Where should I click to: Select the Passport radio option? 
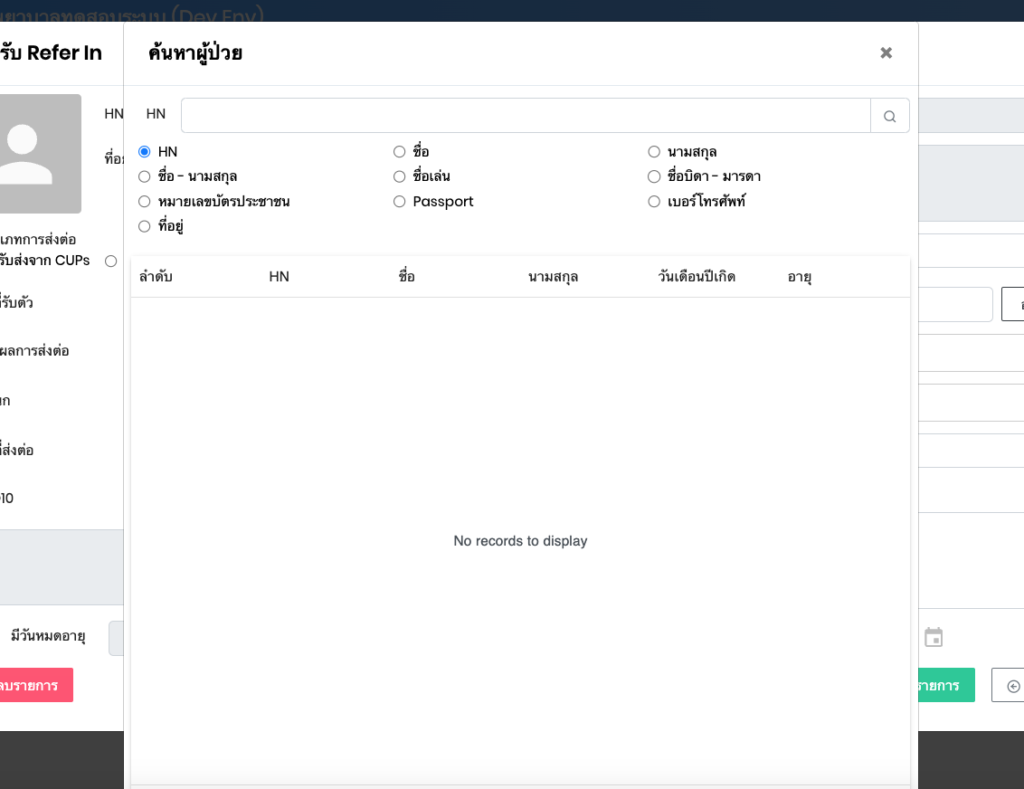[x=399, y=202]
